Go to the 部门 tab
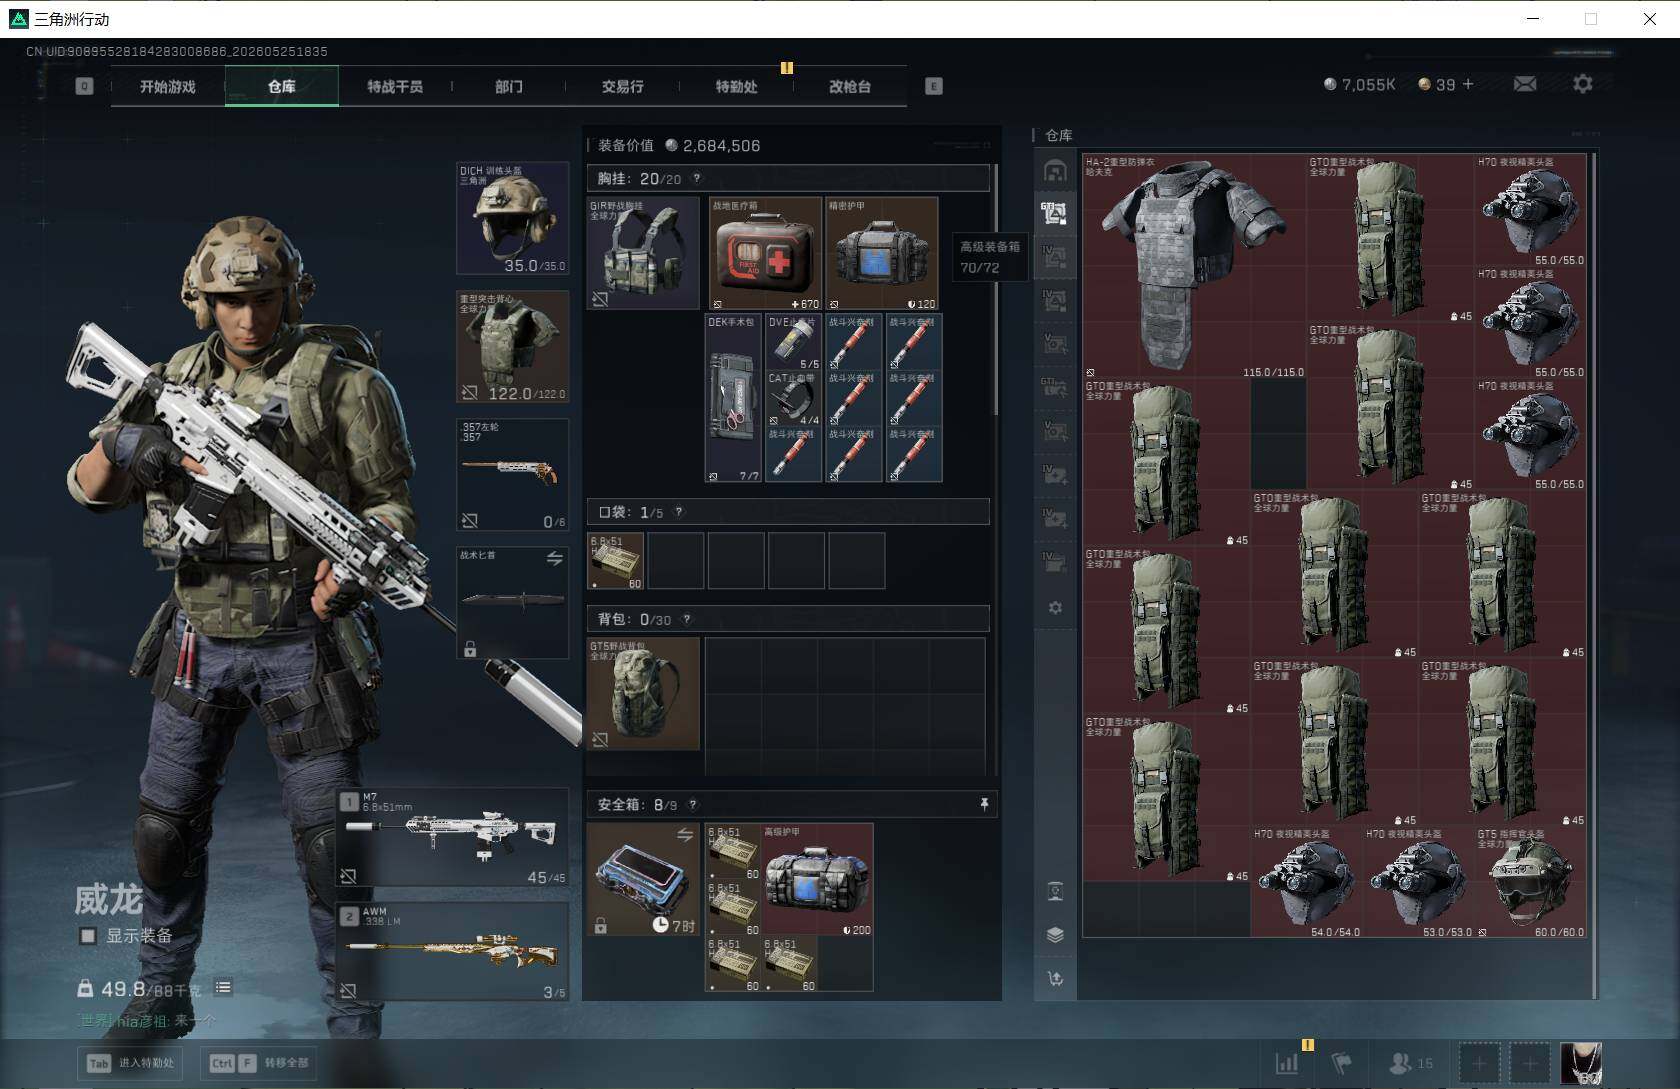Screen dimensions: 1680x1089 (509, 86)
